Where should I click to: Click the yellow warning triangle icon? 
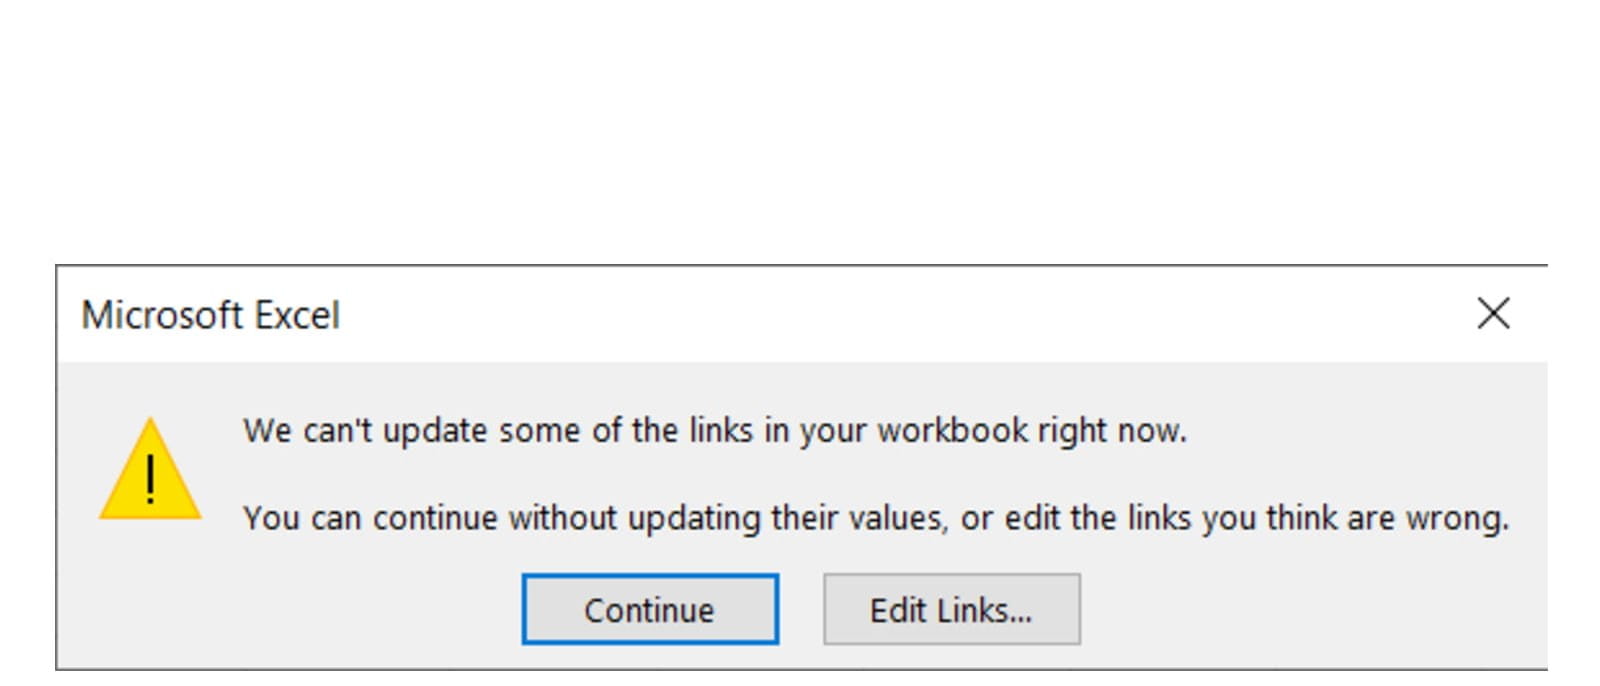[150, 472]
